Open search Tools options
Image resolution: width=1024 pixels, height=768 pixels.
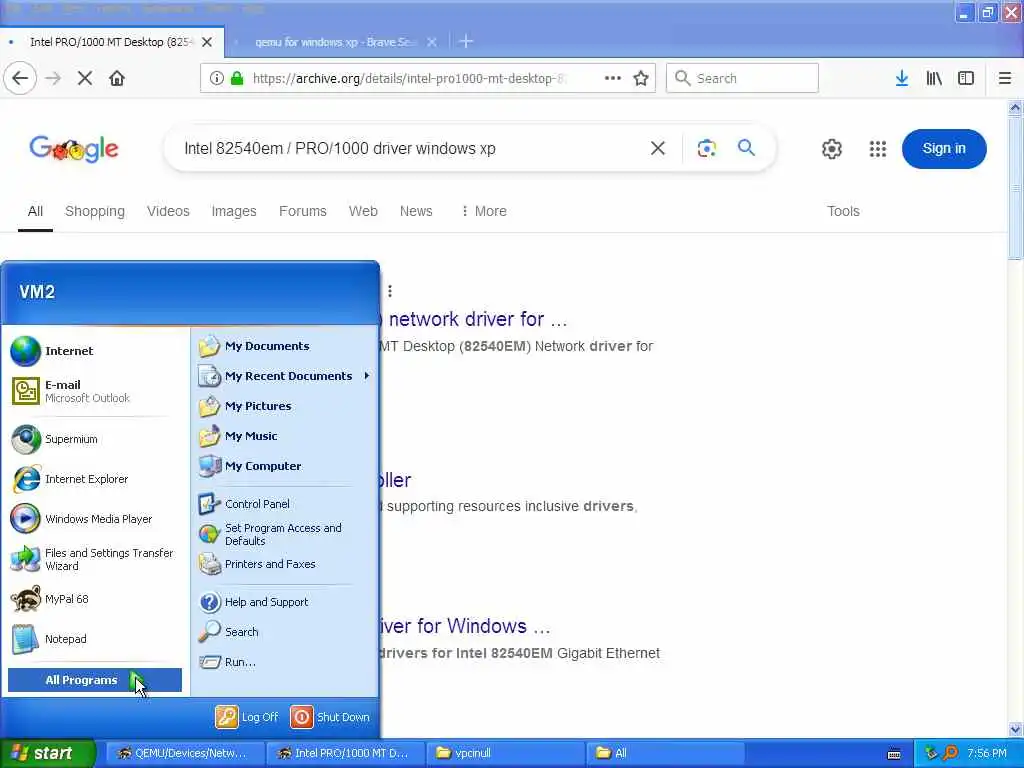pos(843,211)
